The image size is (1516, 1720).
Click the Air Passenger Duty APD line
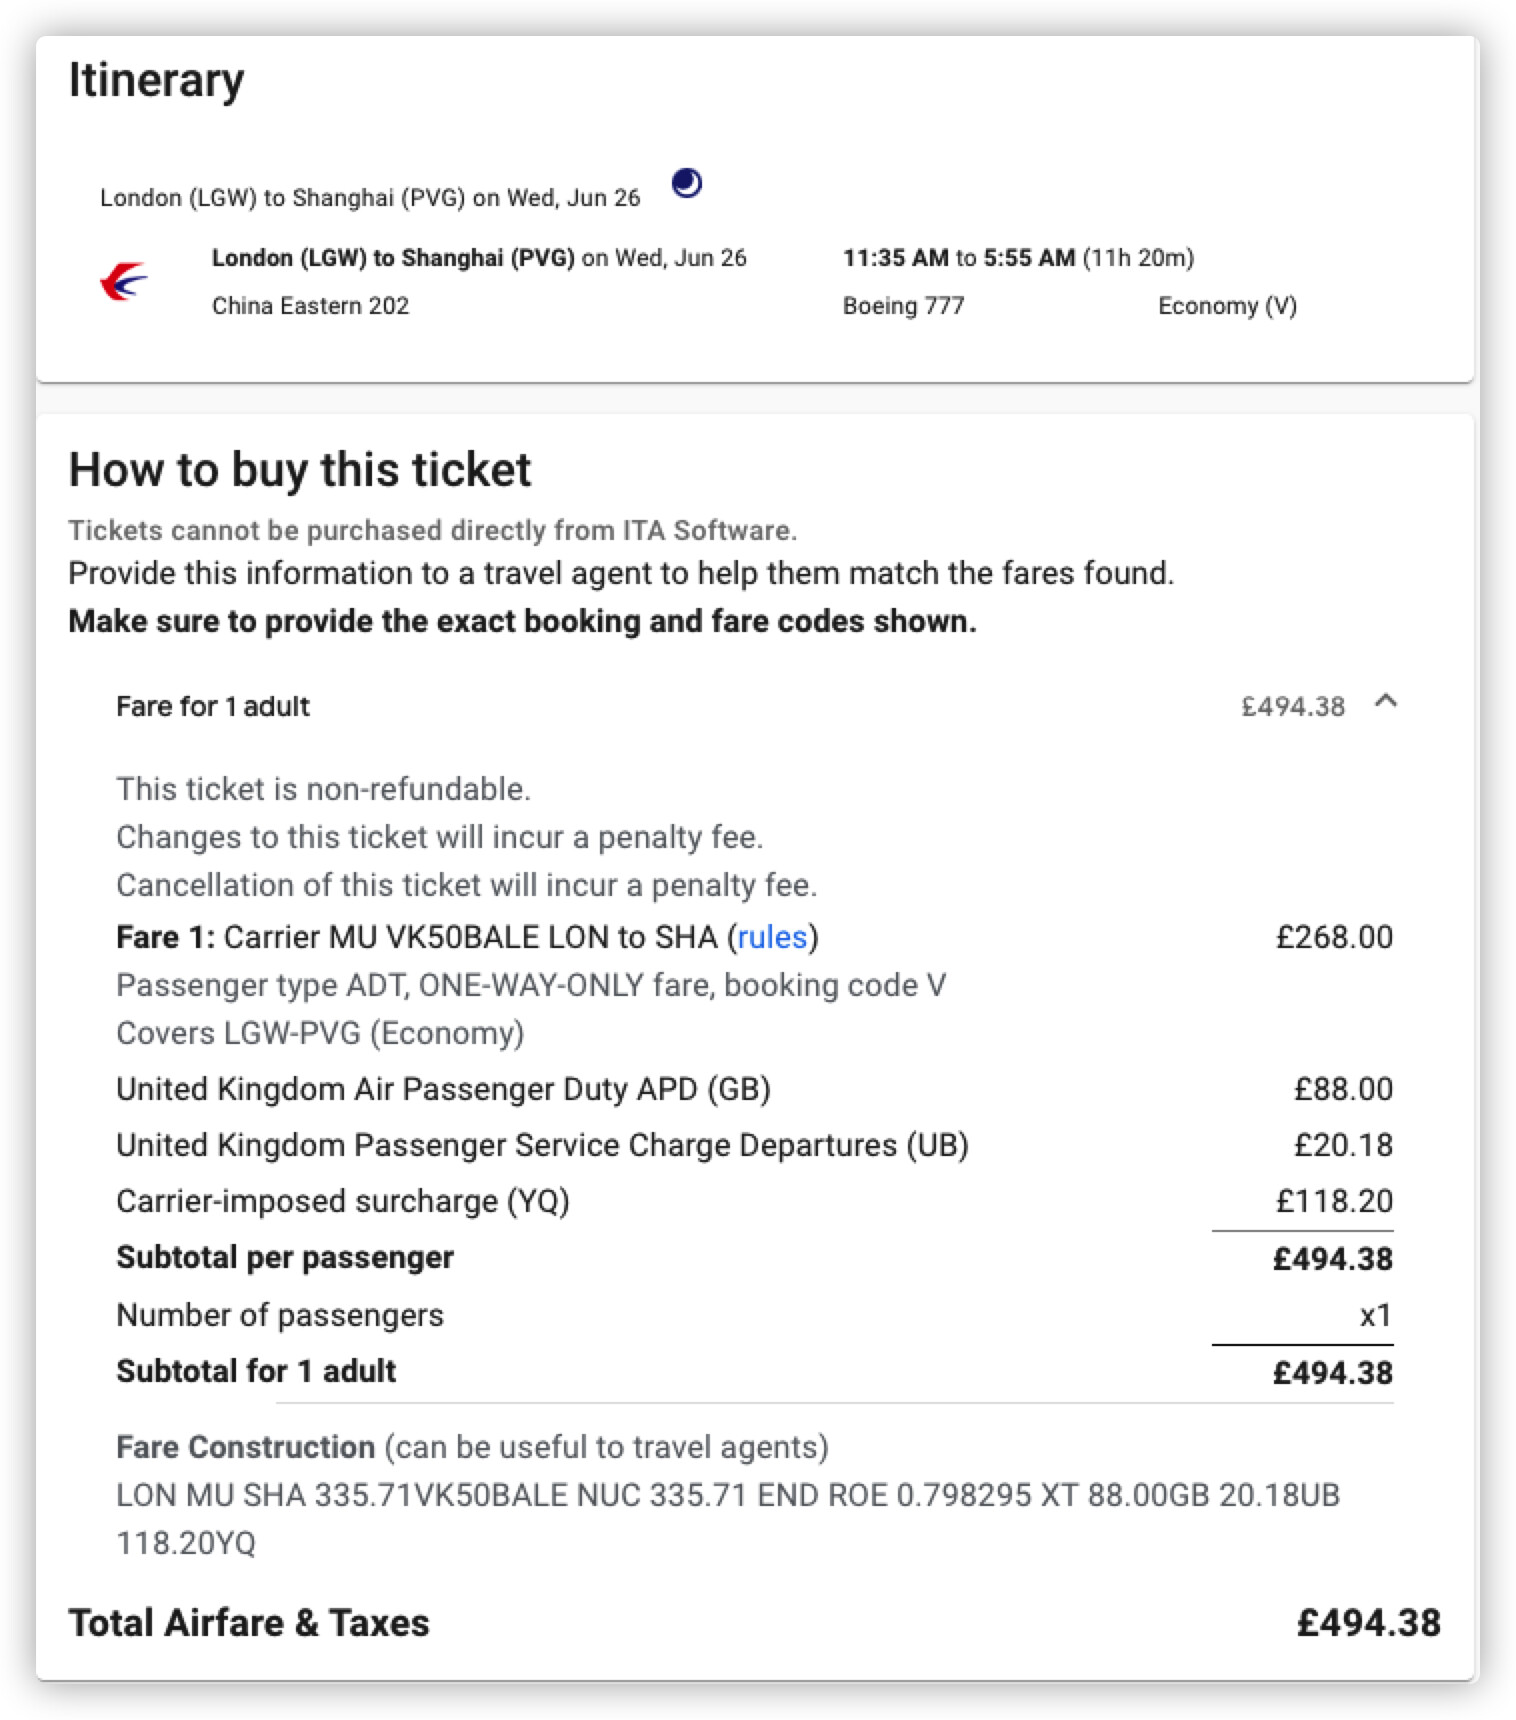[x=443, y=1089]
